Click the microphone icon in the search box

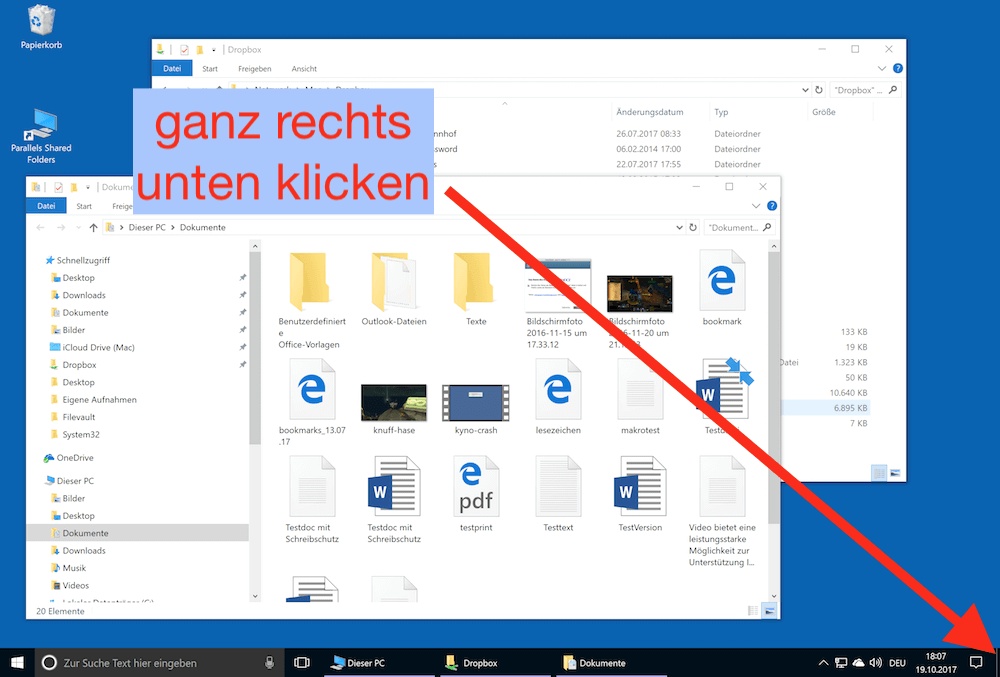tap(269, 662)
